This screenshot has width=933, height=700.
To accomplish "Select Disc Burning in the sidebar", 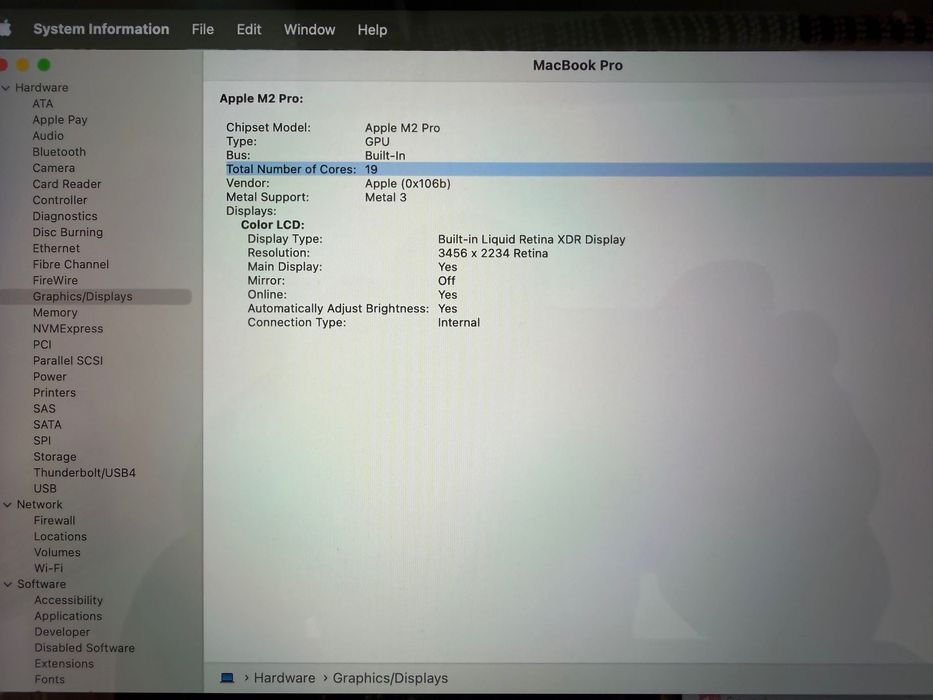I will tap(68, 232).
